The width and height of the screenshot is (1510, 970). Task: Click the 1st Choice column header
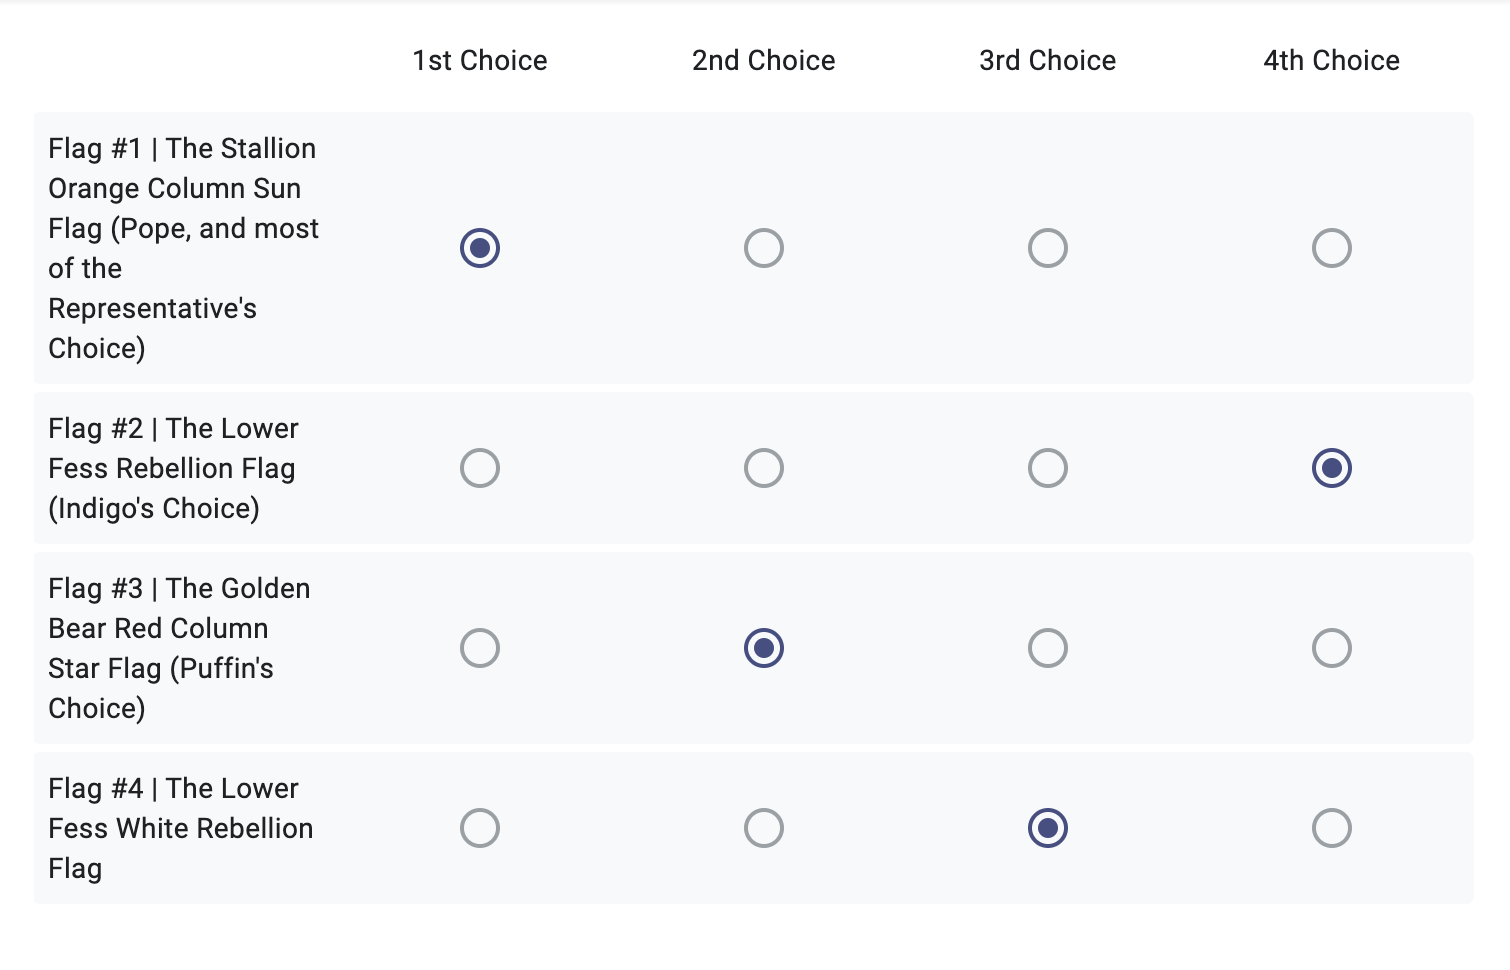(x=480, y=60)
